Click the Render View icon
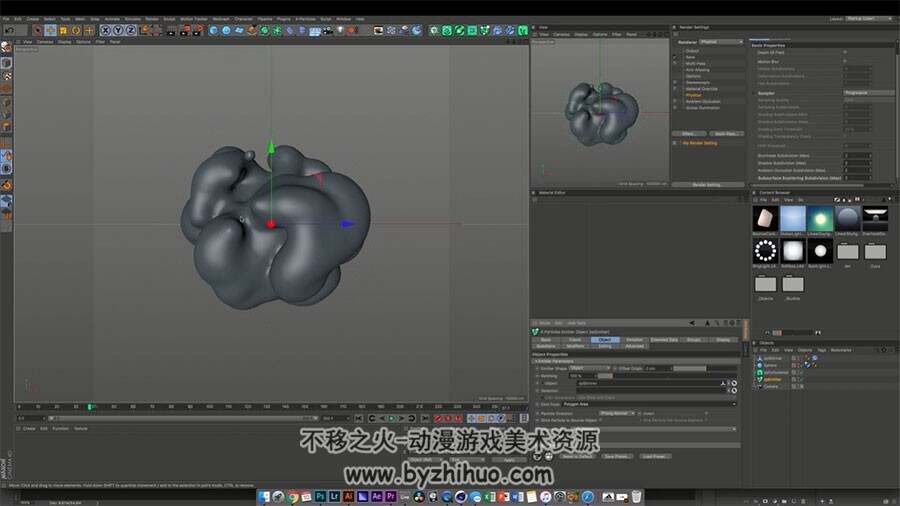Screen dimensions: 900x506 (172, 30)
